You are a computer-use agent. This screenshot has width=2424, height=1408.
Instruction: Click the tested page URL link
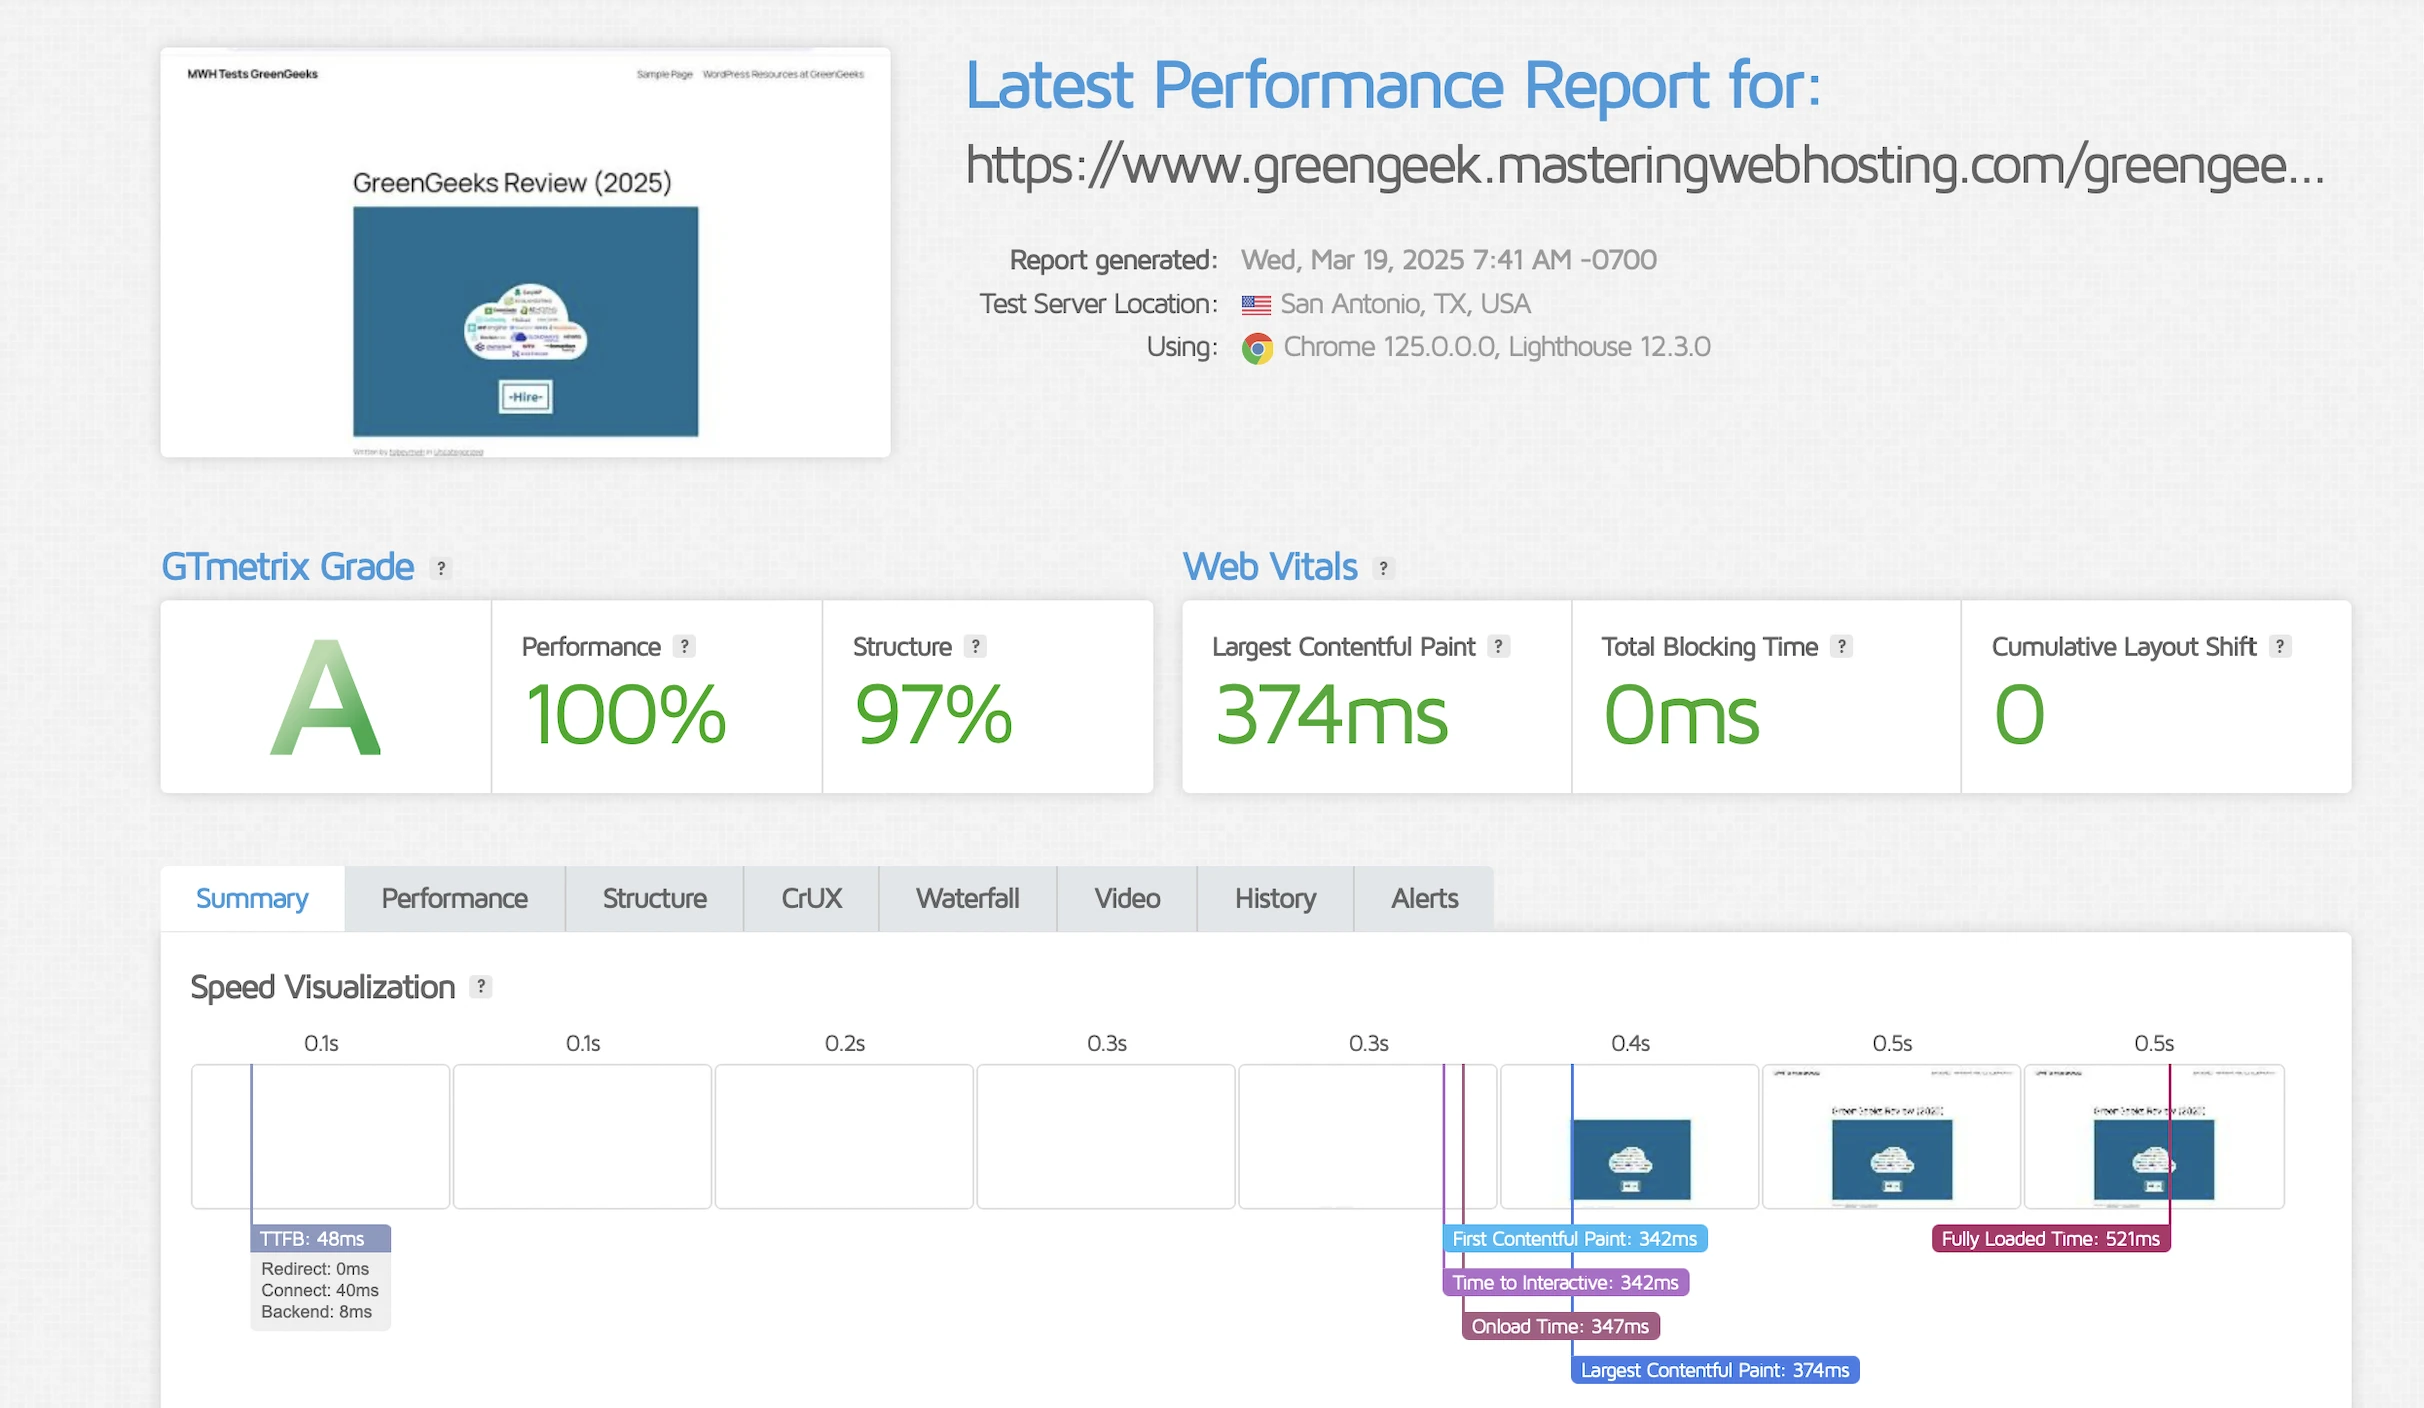click(x=1643, y=165)
